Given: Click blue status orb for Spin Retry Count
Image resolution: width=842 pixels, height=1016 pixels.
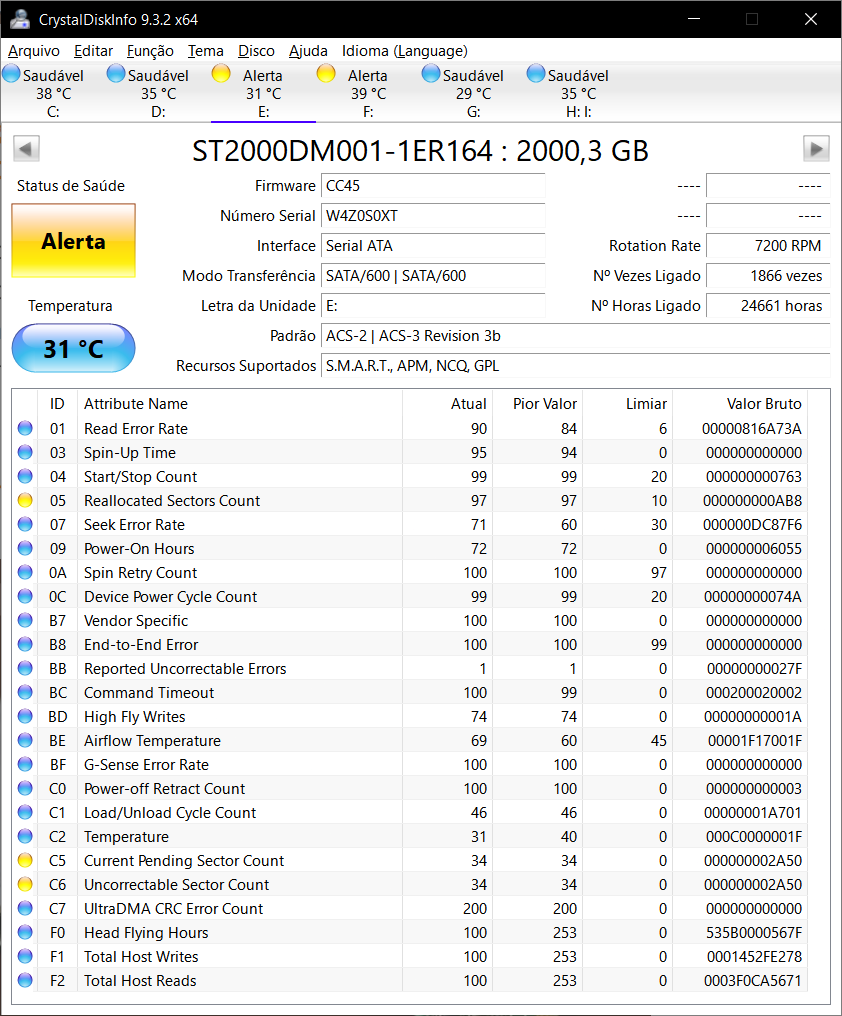Looking at the screenshot, I should tap(25, 573).
